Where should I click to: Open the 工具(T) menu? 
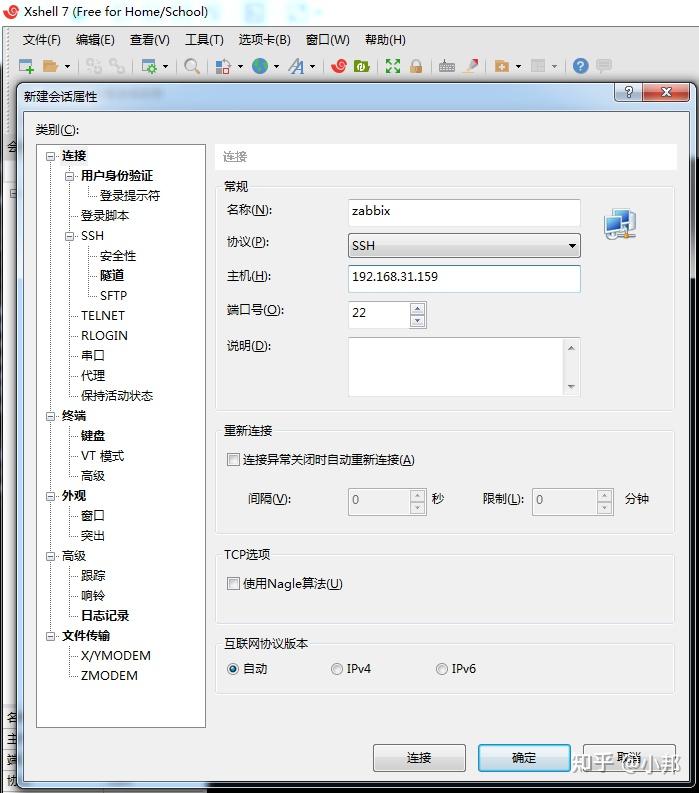click(204, 39)
